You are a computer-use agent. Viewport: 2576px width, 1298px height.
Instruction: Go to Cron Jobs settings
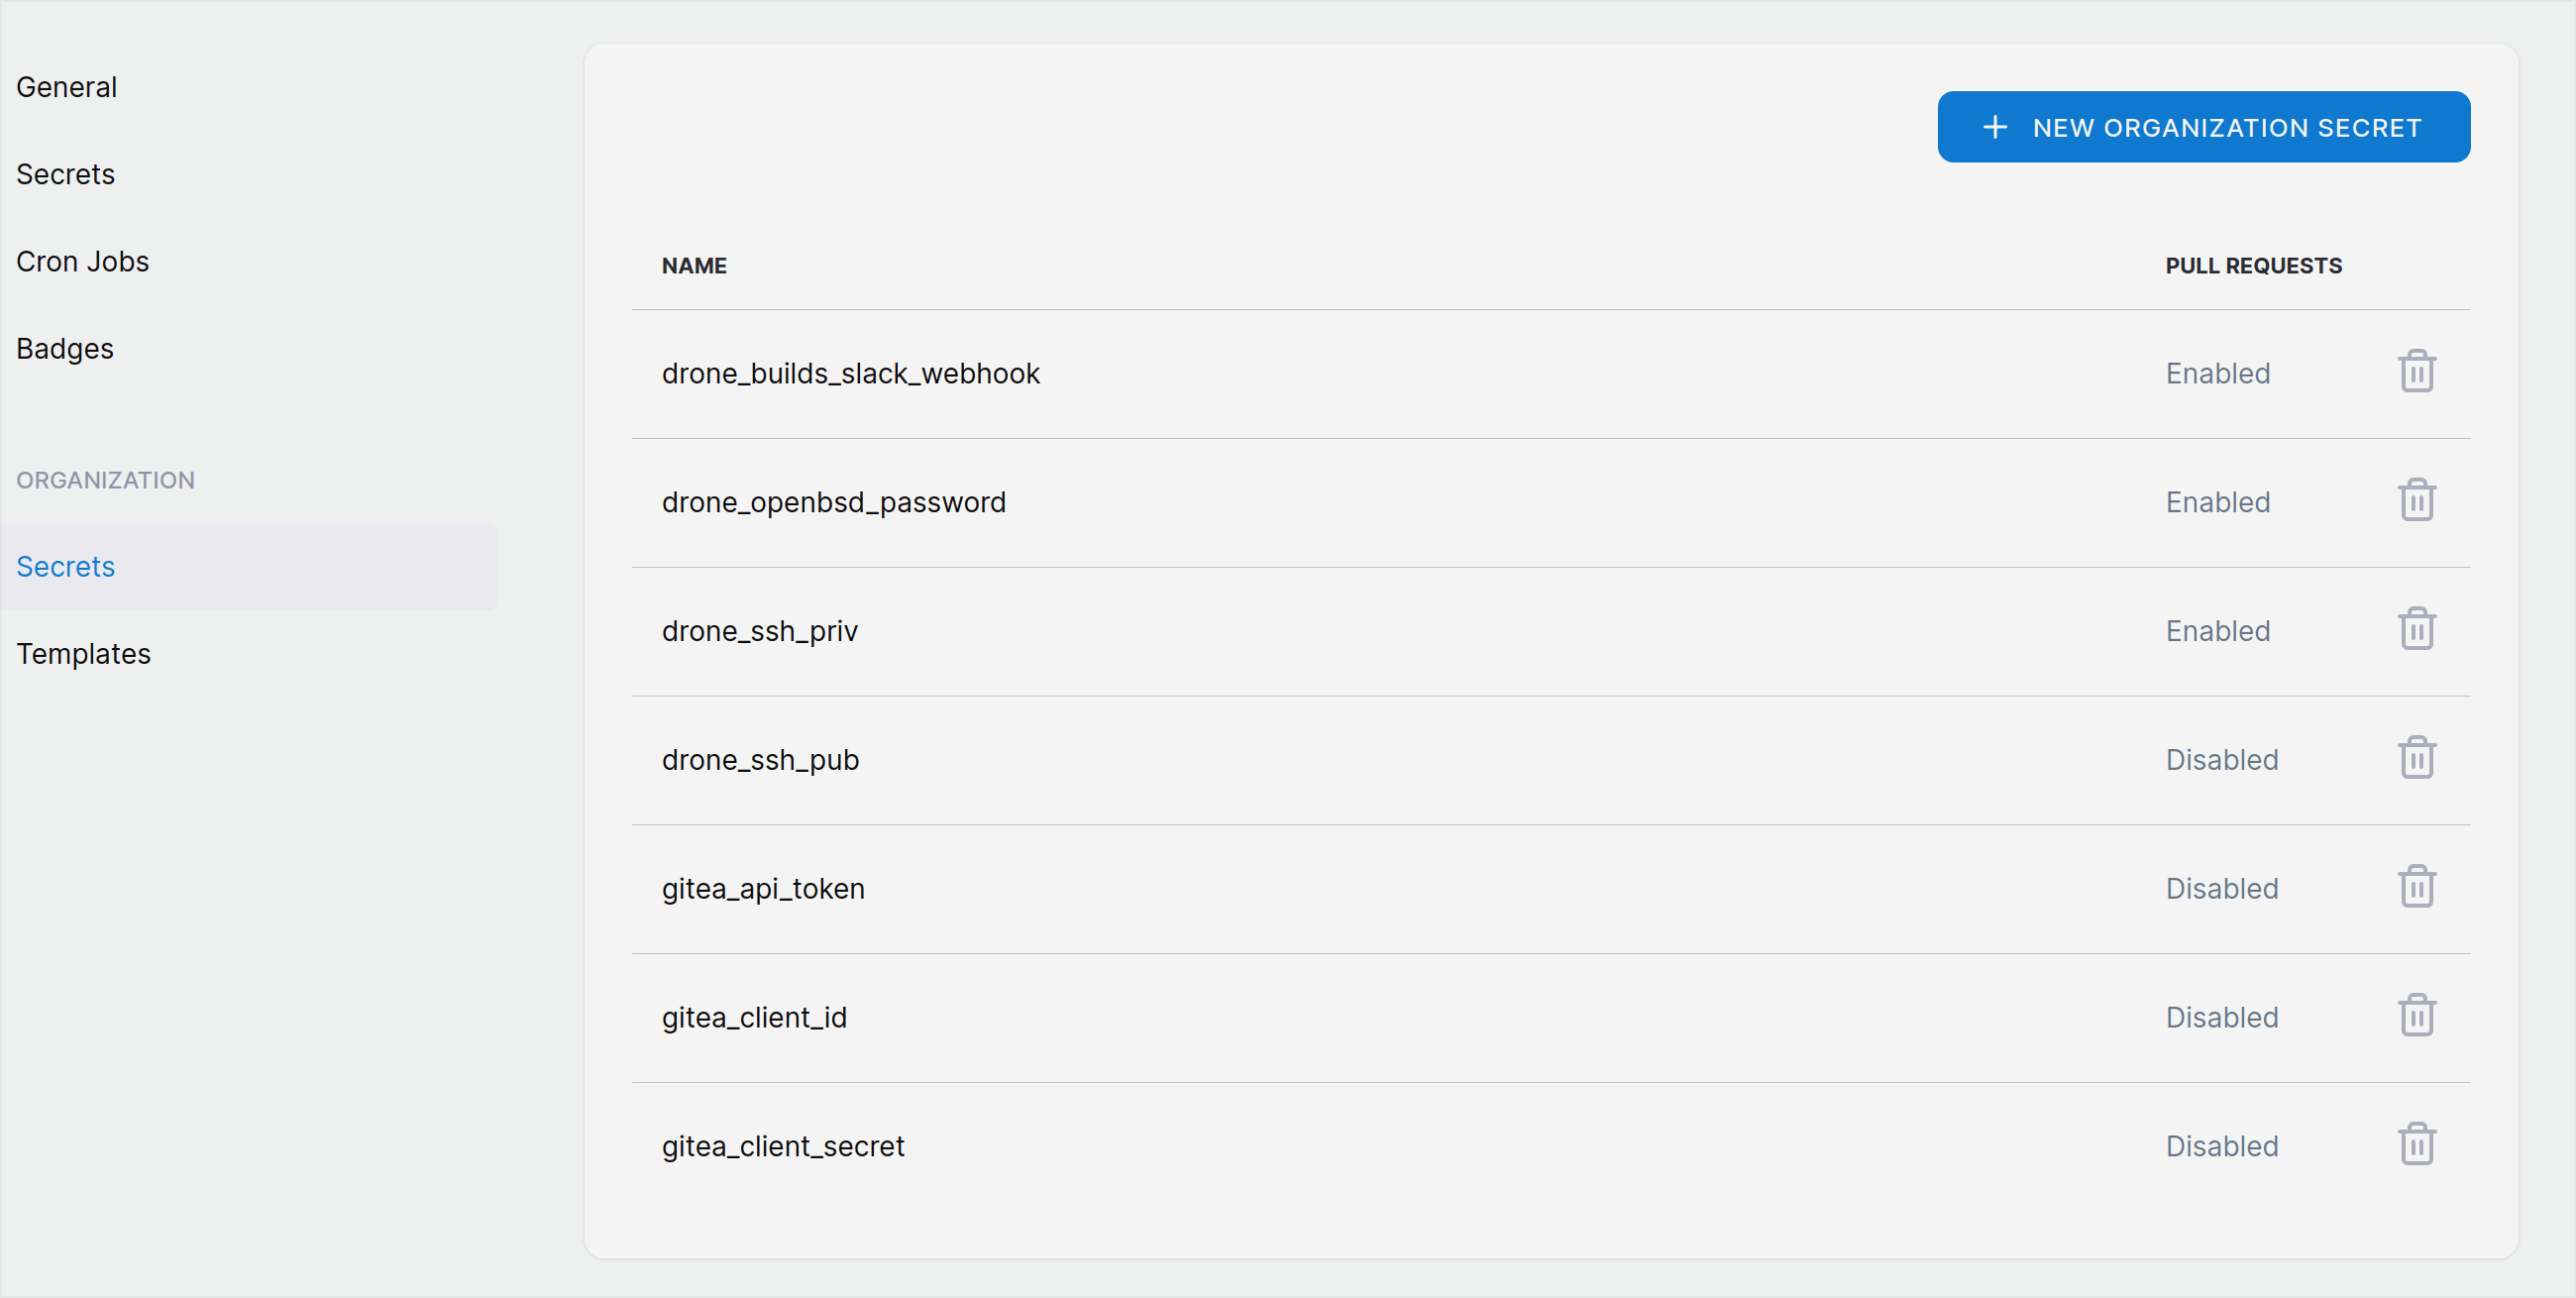[x=83, y=261]
